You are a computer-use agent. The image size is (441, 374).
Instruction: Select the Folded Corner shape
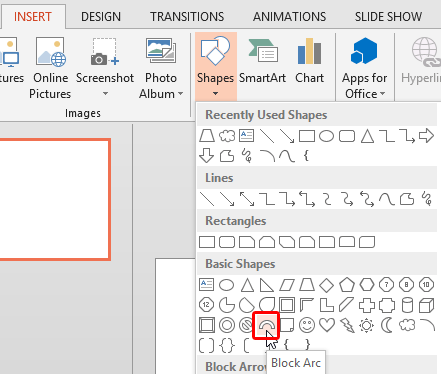point(287,325)
